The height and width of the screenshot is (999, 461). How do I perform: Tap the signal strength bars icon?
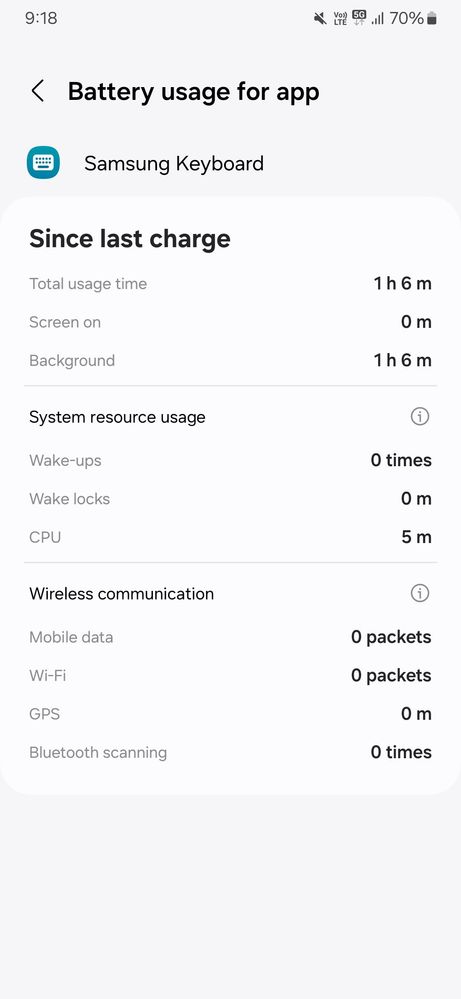pyautogui.click(x=378, y=18)
